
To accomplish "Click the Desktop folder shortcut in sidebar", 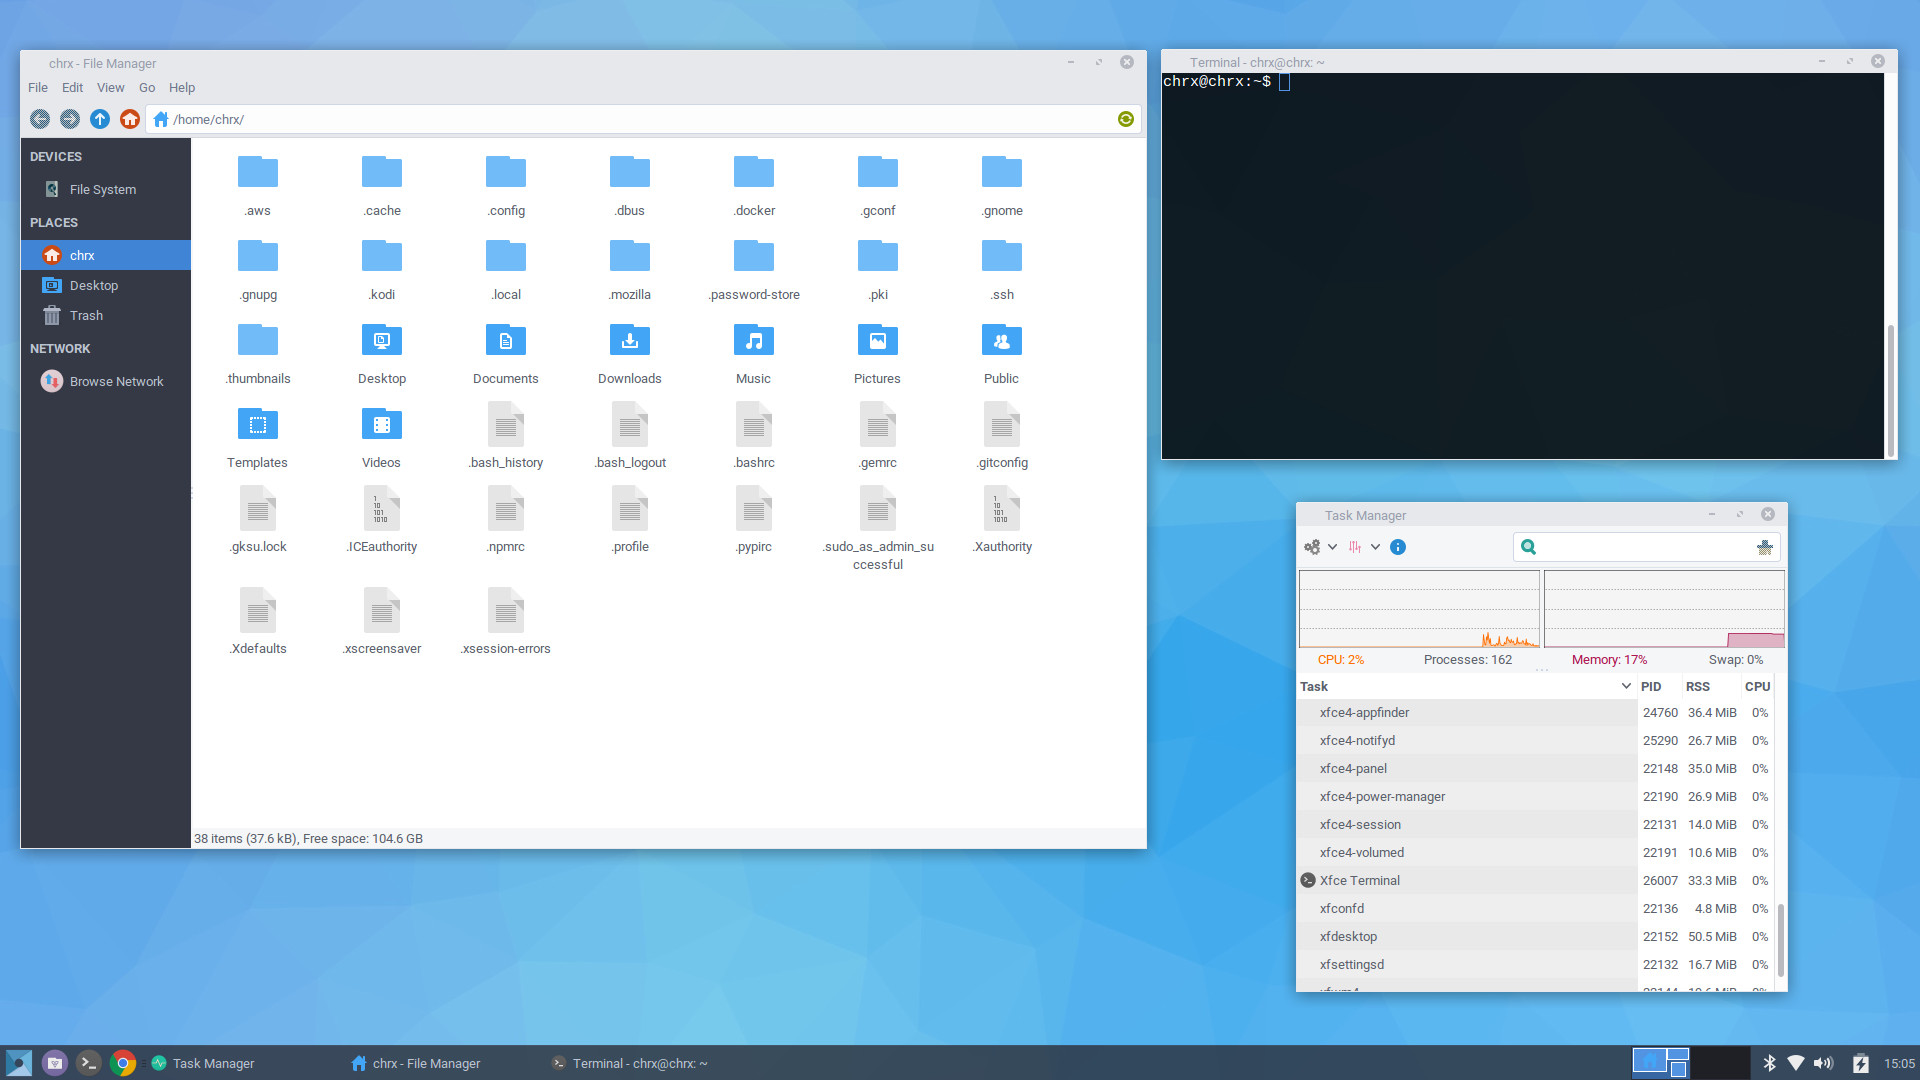I will [x=92, y=285].
